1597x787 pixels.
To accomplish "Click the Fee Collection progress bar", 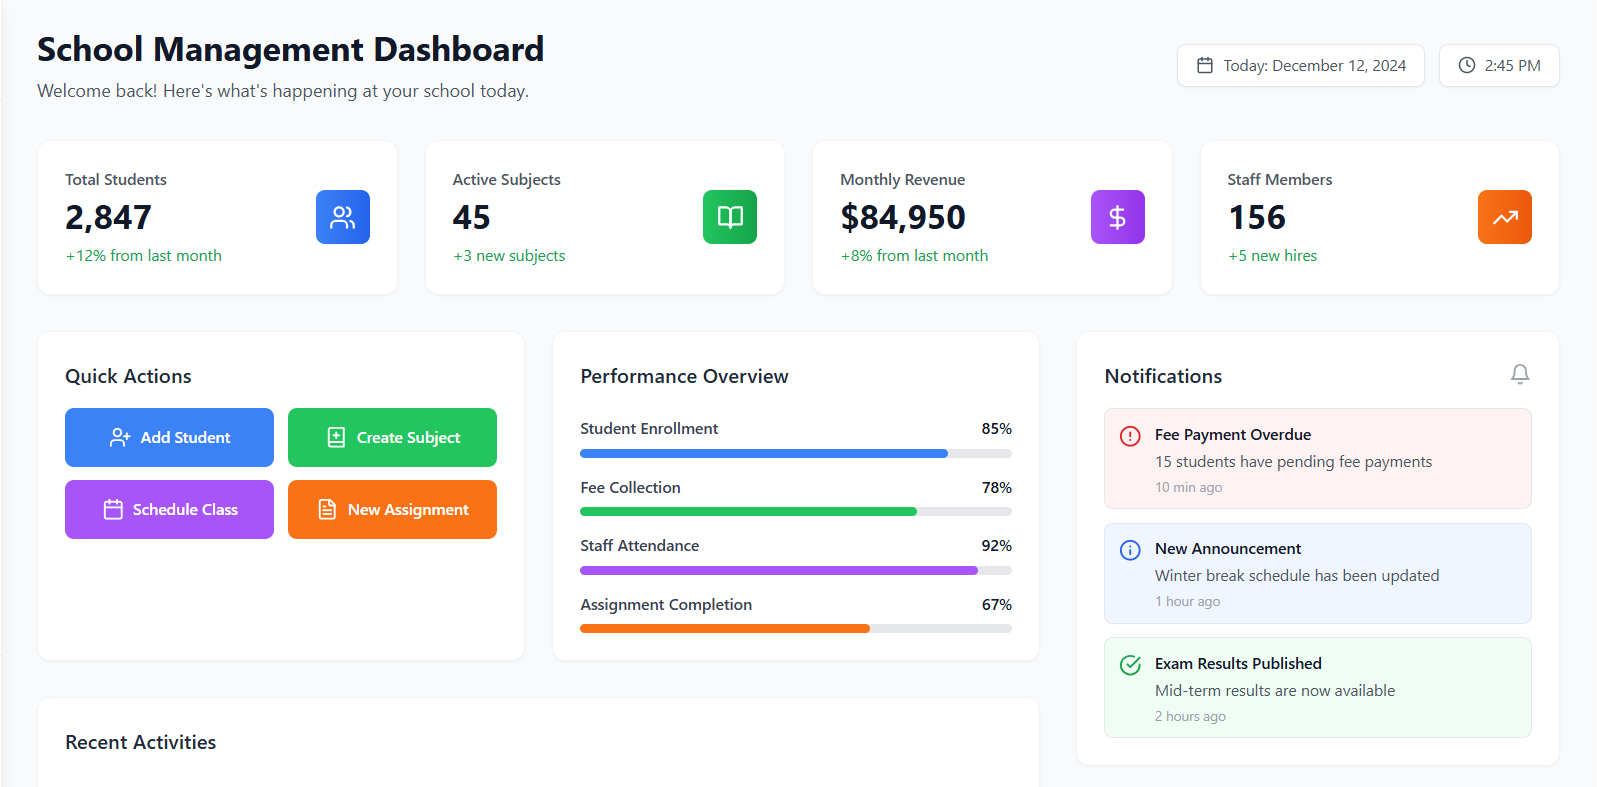I will pos(795,512).
